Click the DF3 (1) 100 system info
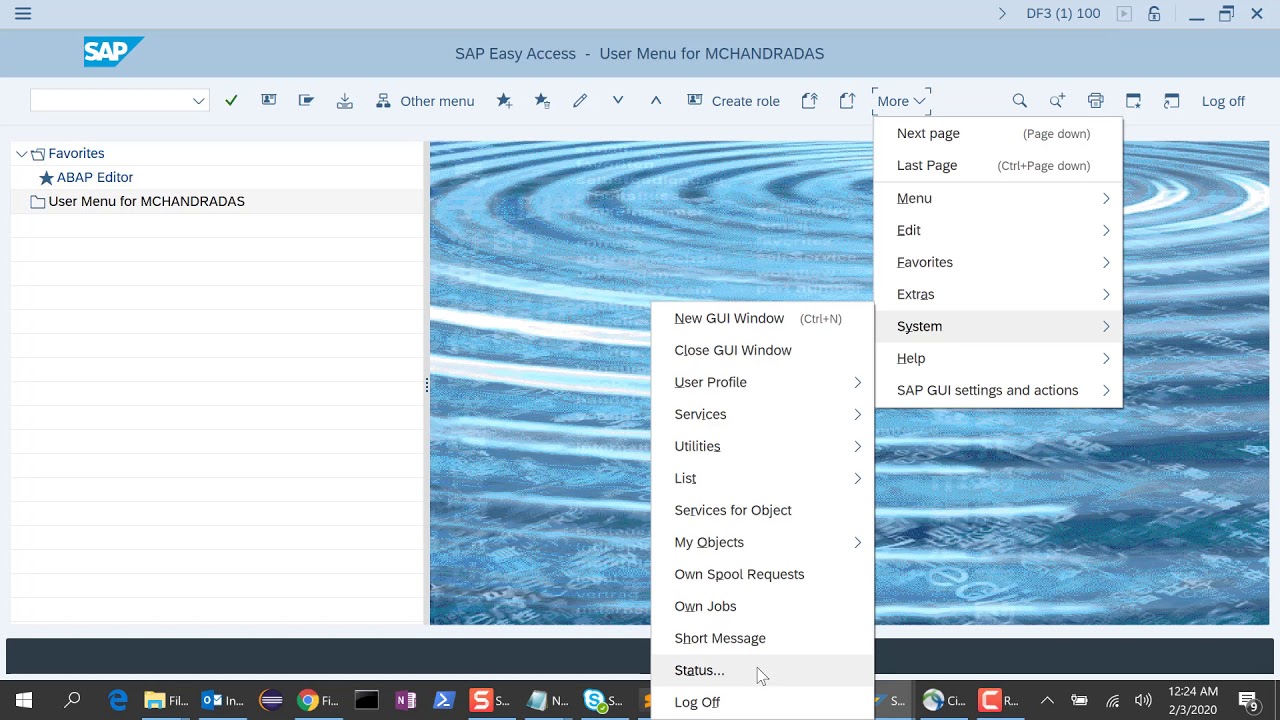Screen dimensions: 1280x720 tap(1063, 14)
